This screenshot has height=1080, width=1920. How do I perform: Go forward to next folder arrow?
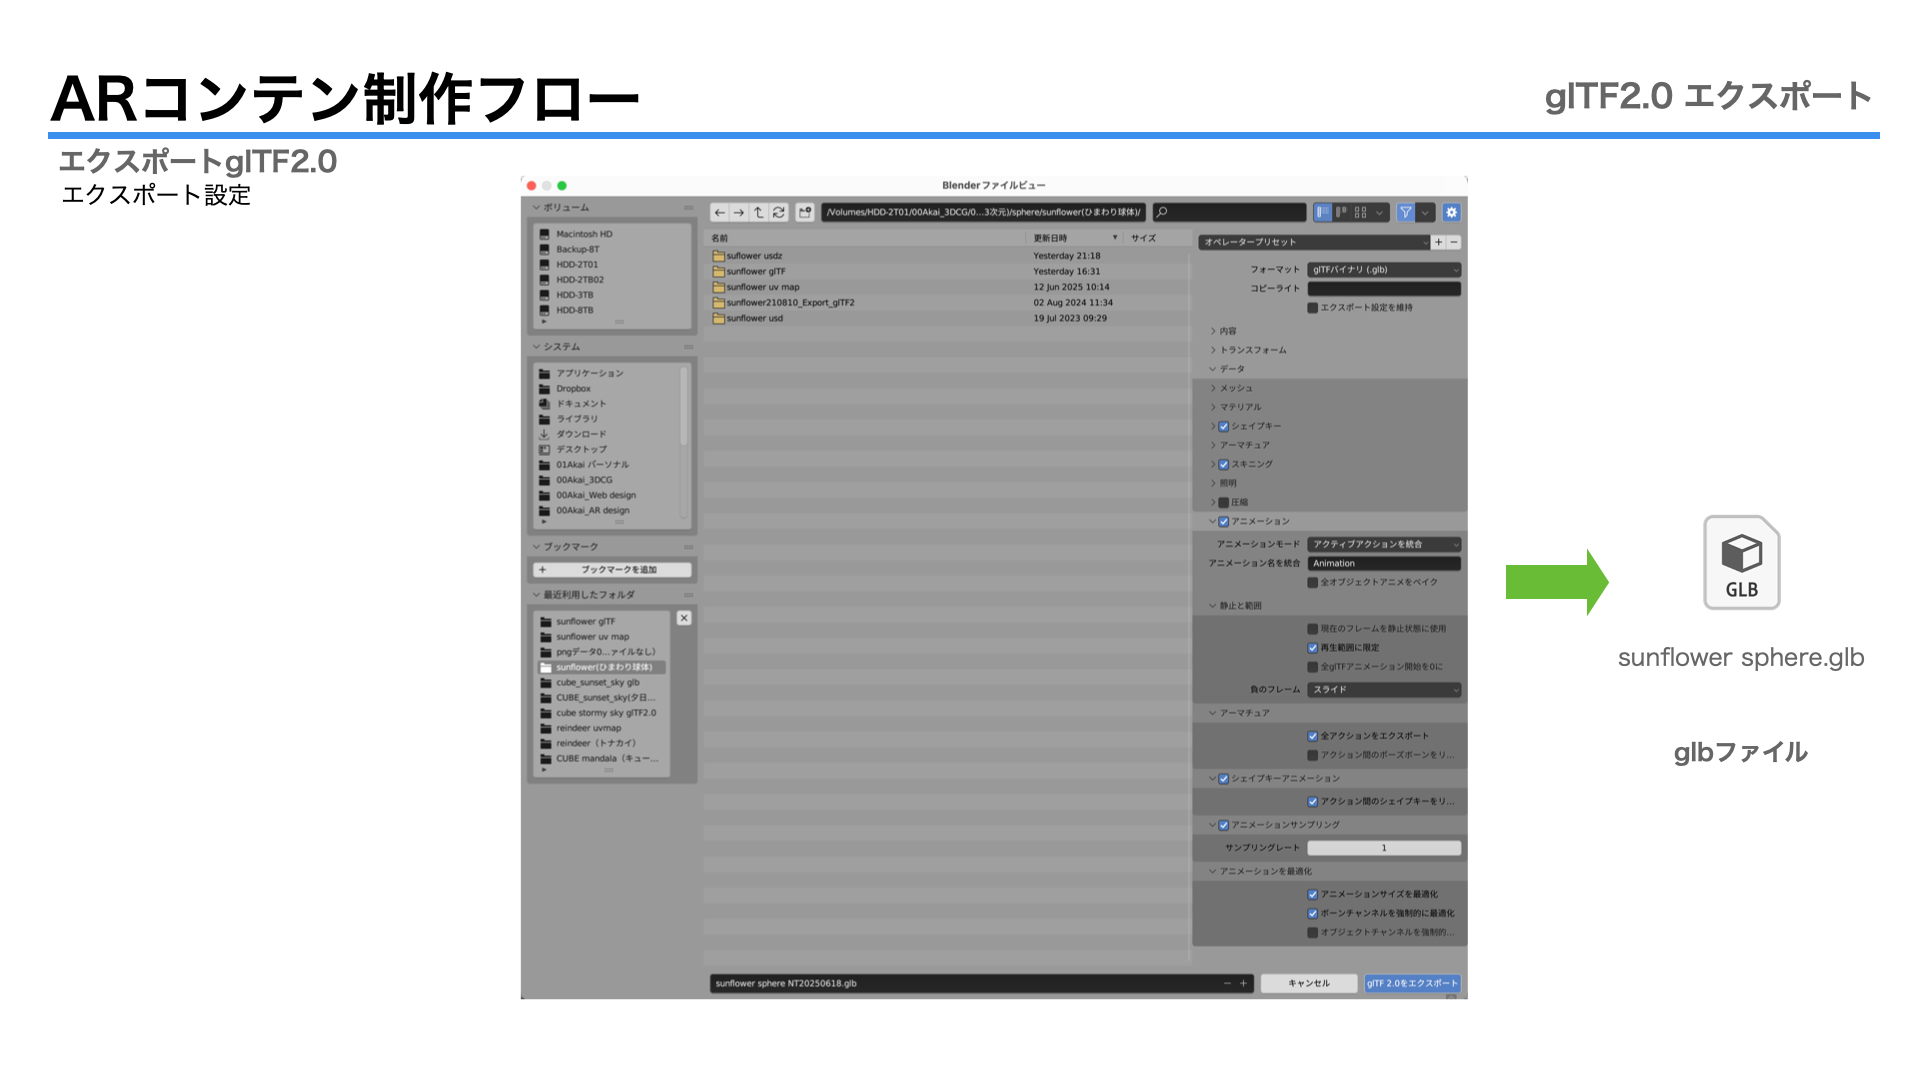coord(738,212)
